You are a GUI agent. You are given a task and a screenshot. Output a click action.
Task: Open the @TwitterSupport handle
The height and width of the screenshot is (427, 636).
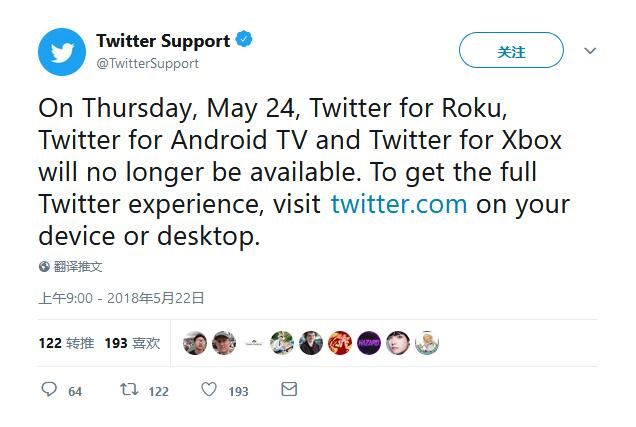click(147, 63)
